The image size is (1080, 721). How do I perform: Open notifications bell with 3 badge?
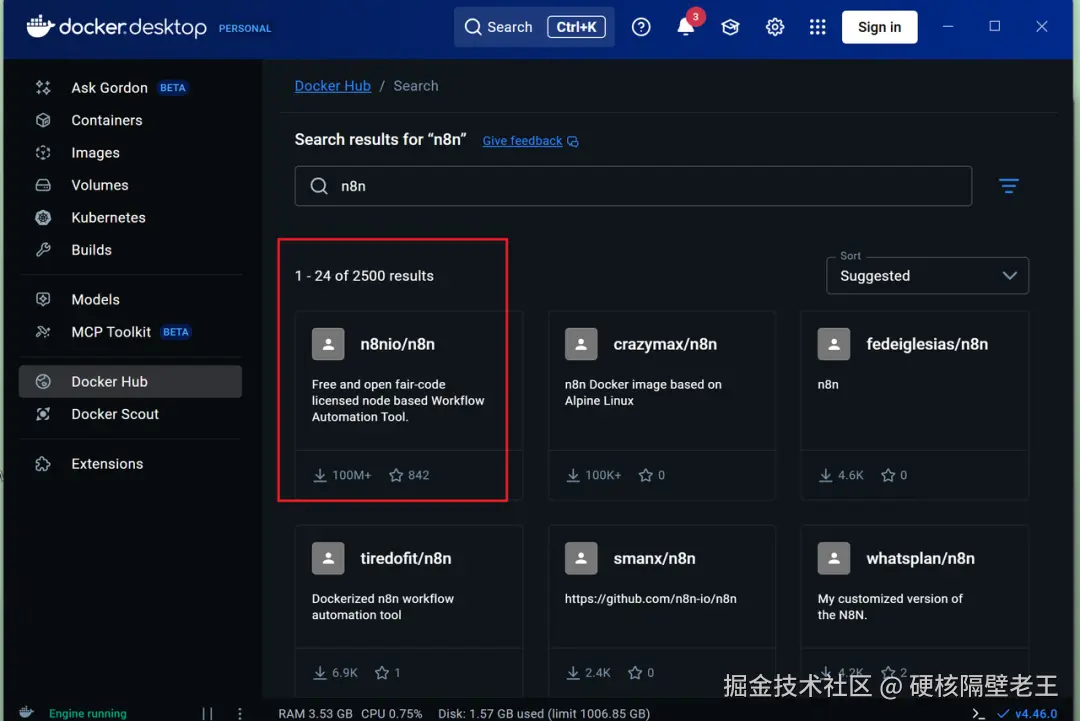point(686,25)
